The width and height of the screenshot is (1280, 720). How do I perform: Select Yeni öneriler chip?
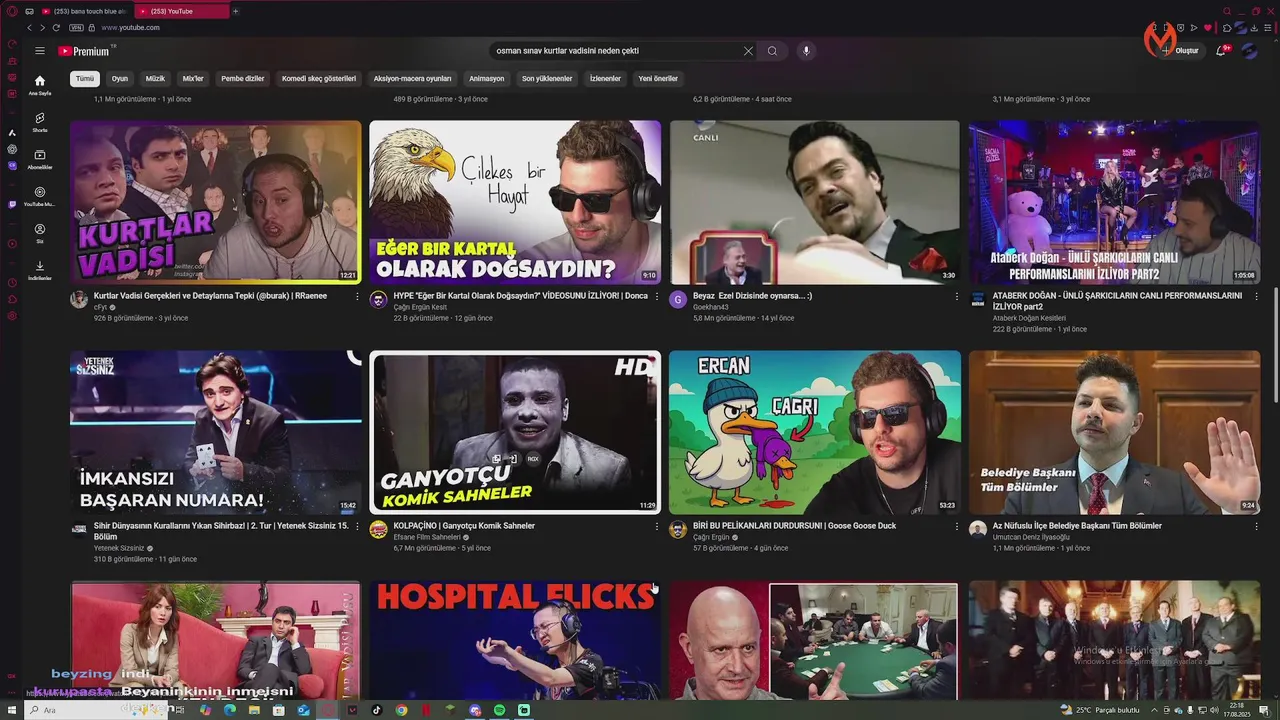point(658,79)
